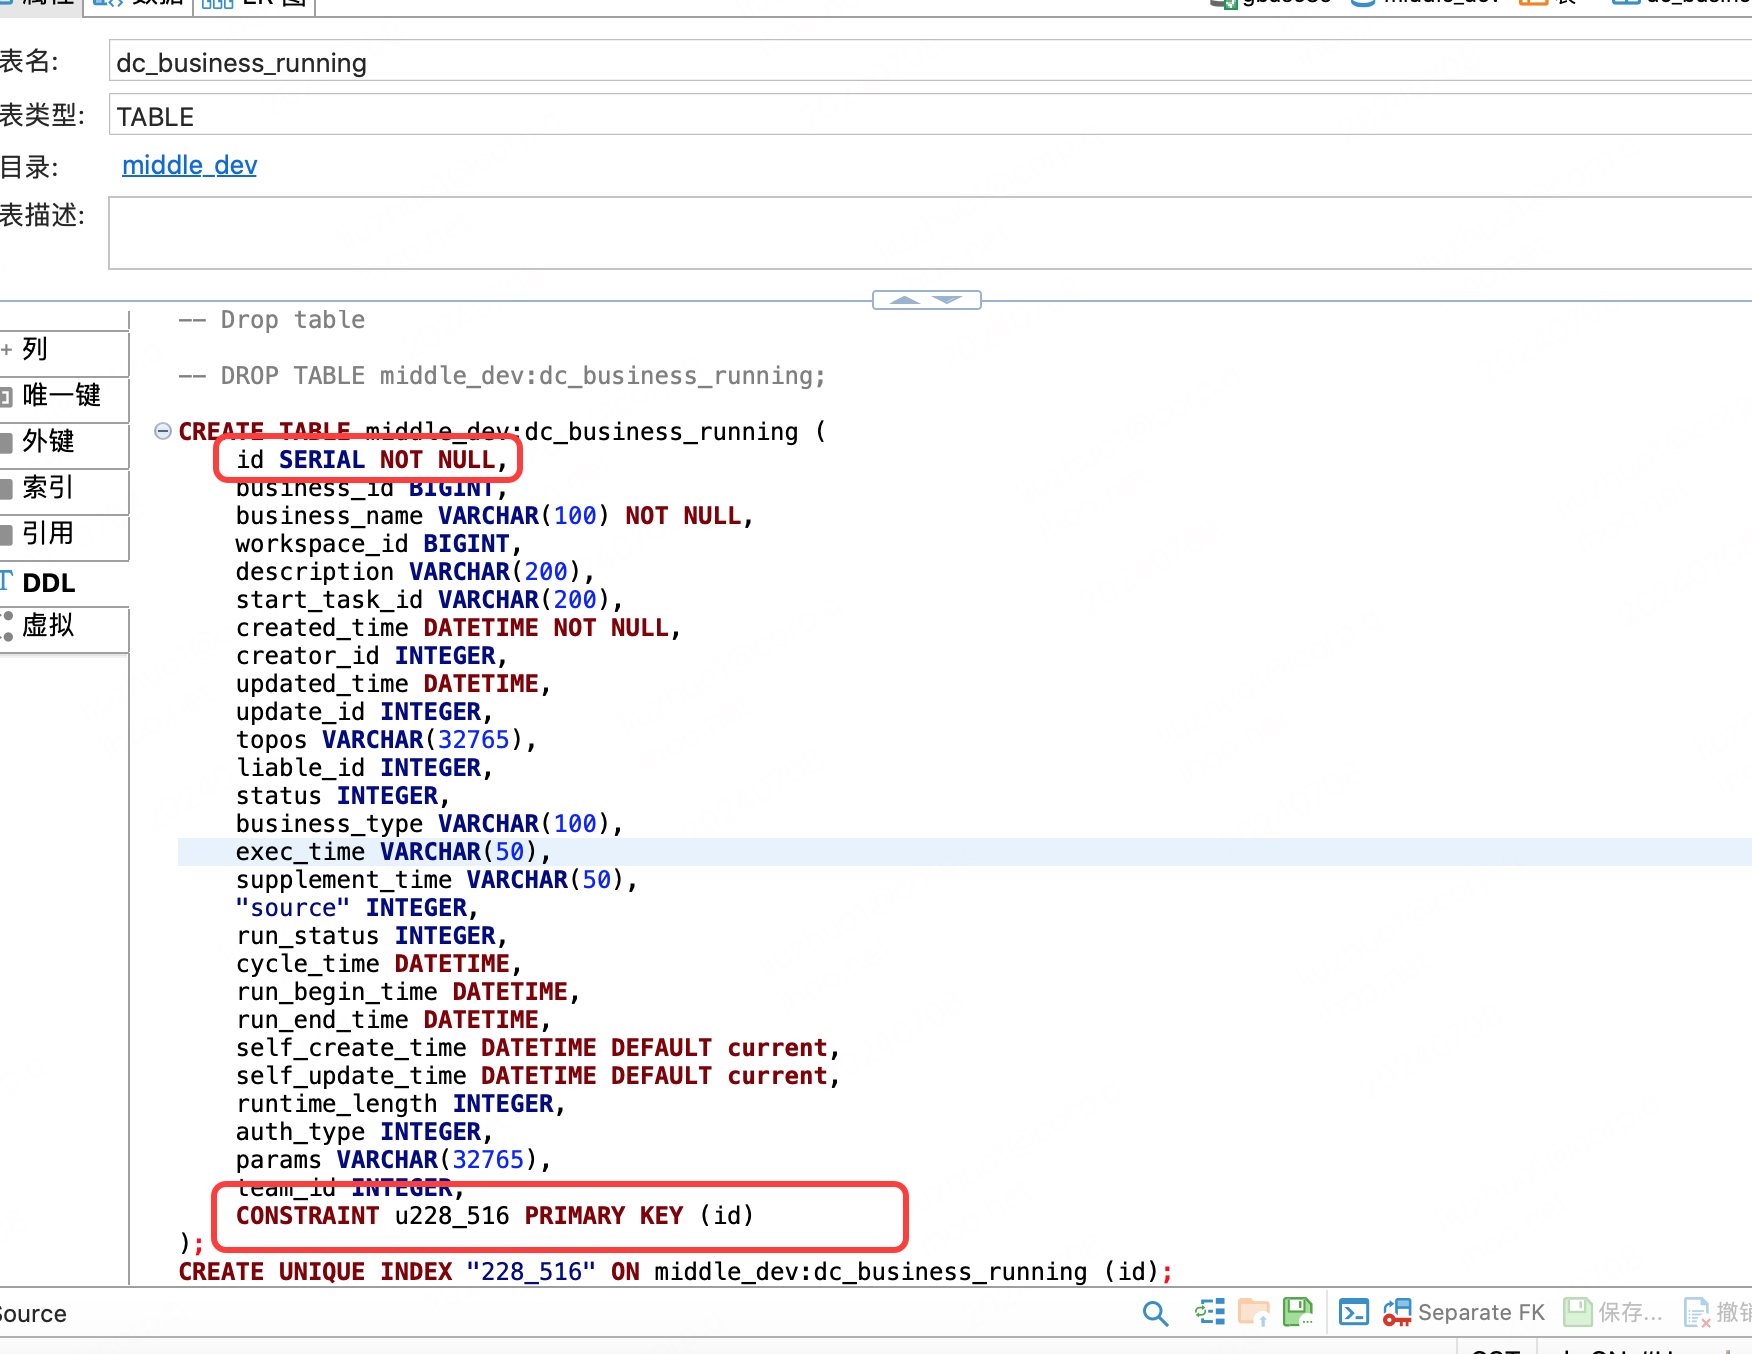Collapse the CREATE TABLE code fold marker
The width and height of the screenshot is (1752, 1354).
click(x=163, y=431)
